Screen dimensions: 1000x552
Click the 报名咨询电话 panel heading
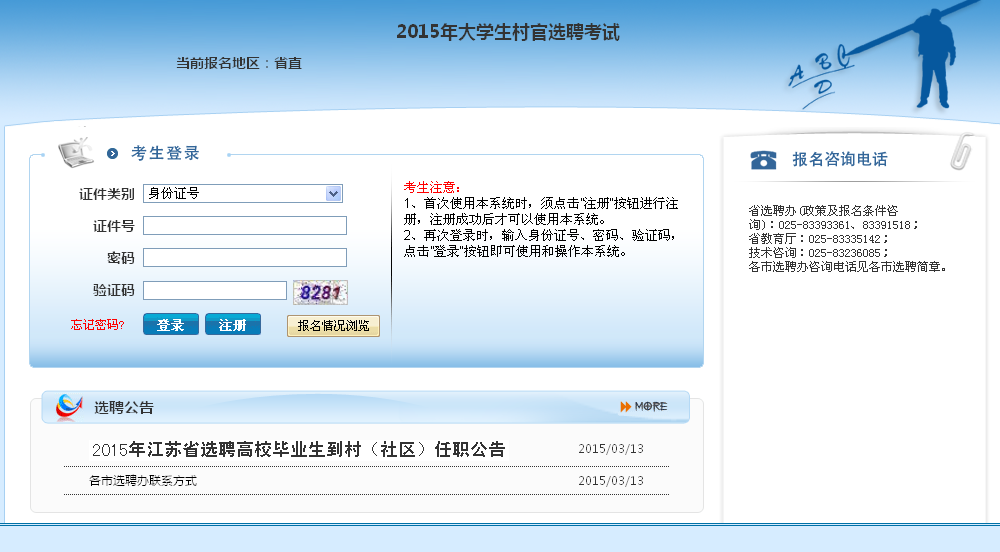click(x=839, y=159)
